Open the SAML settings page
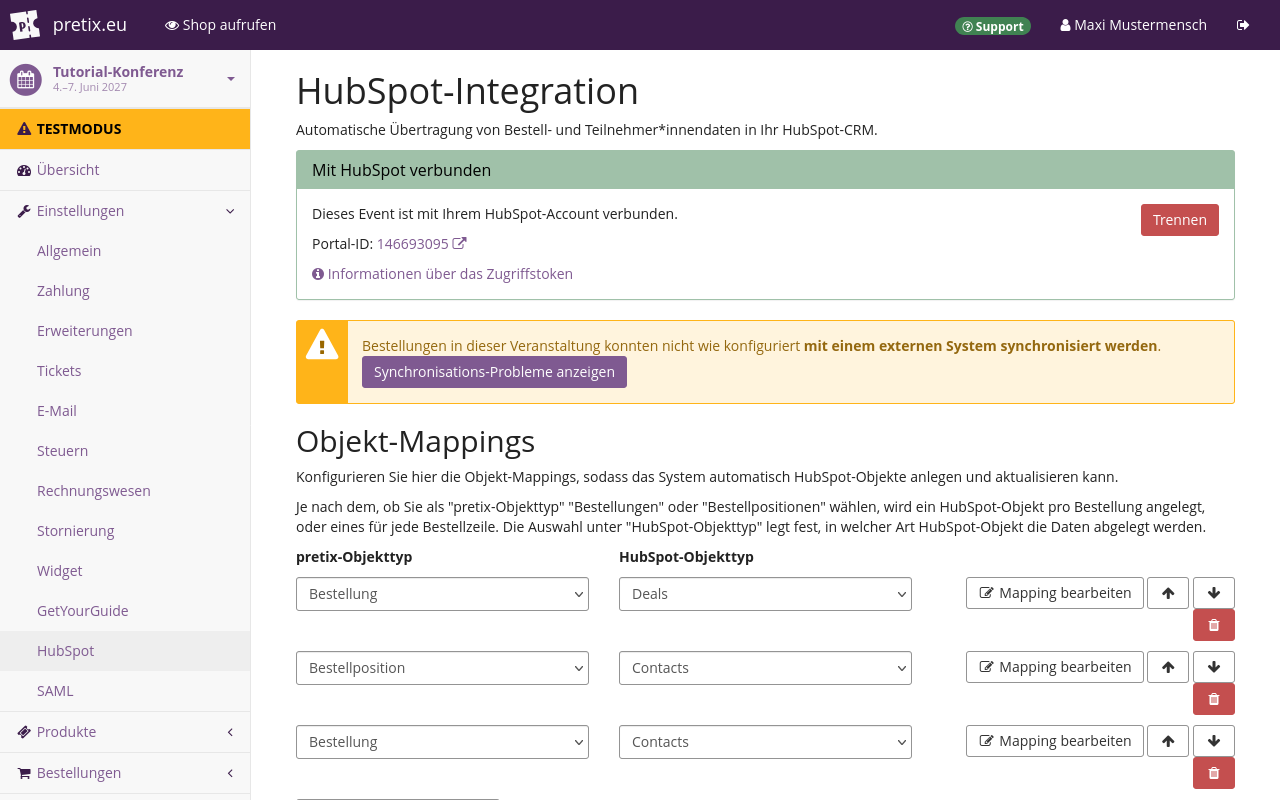This screenshot has height=800, width=1280. coord(125,691)
